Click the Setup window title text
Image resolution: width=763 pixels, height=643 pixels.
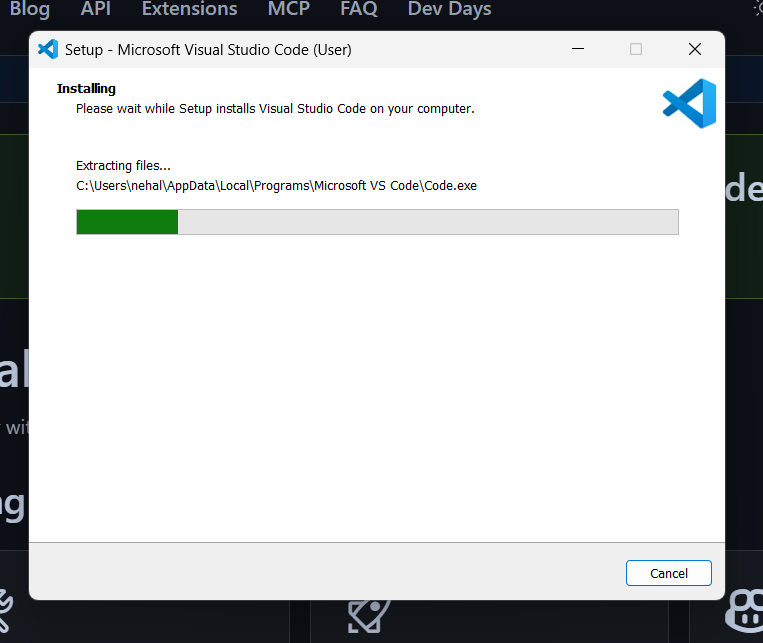[208, 49]
